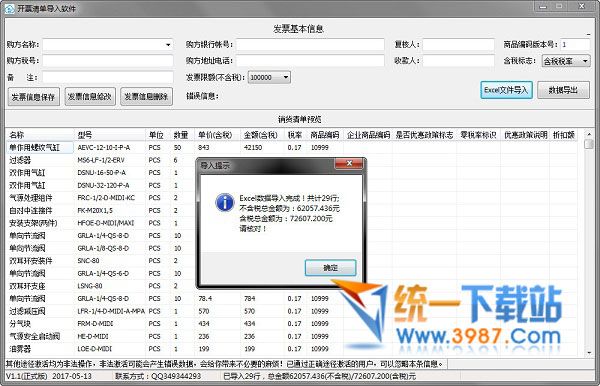Click model cell AEVC-12-10-I-P-A
Screen dimensions: 600x386
109,148
